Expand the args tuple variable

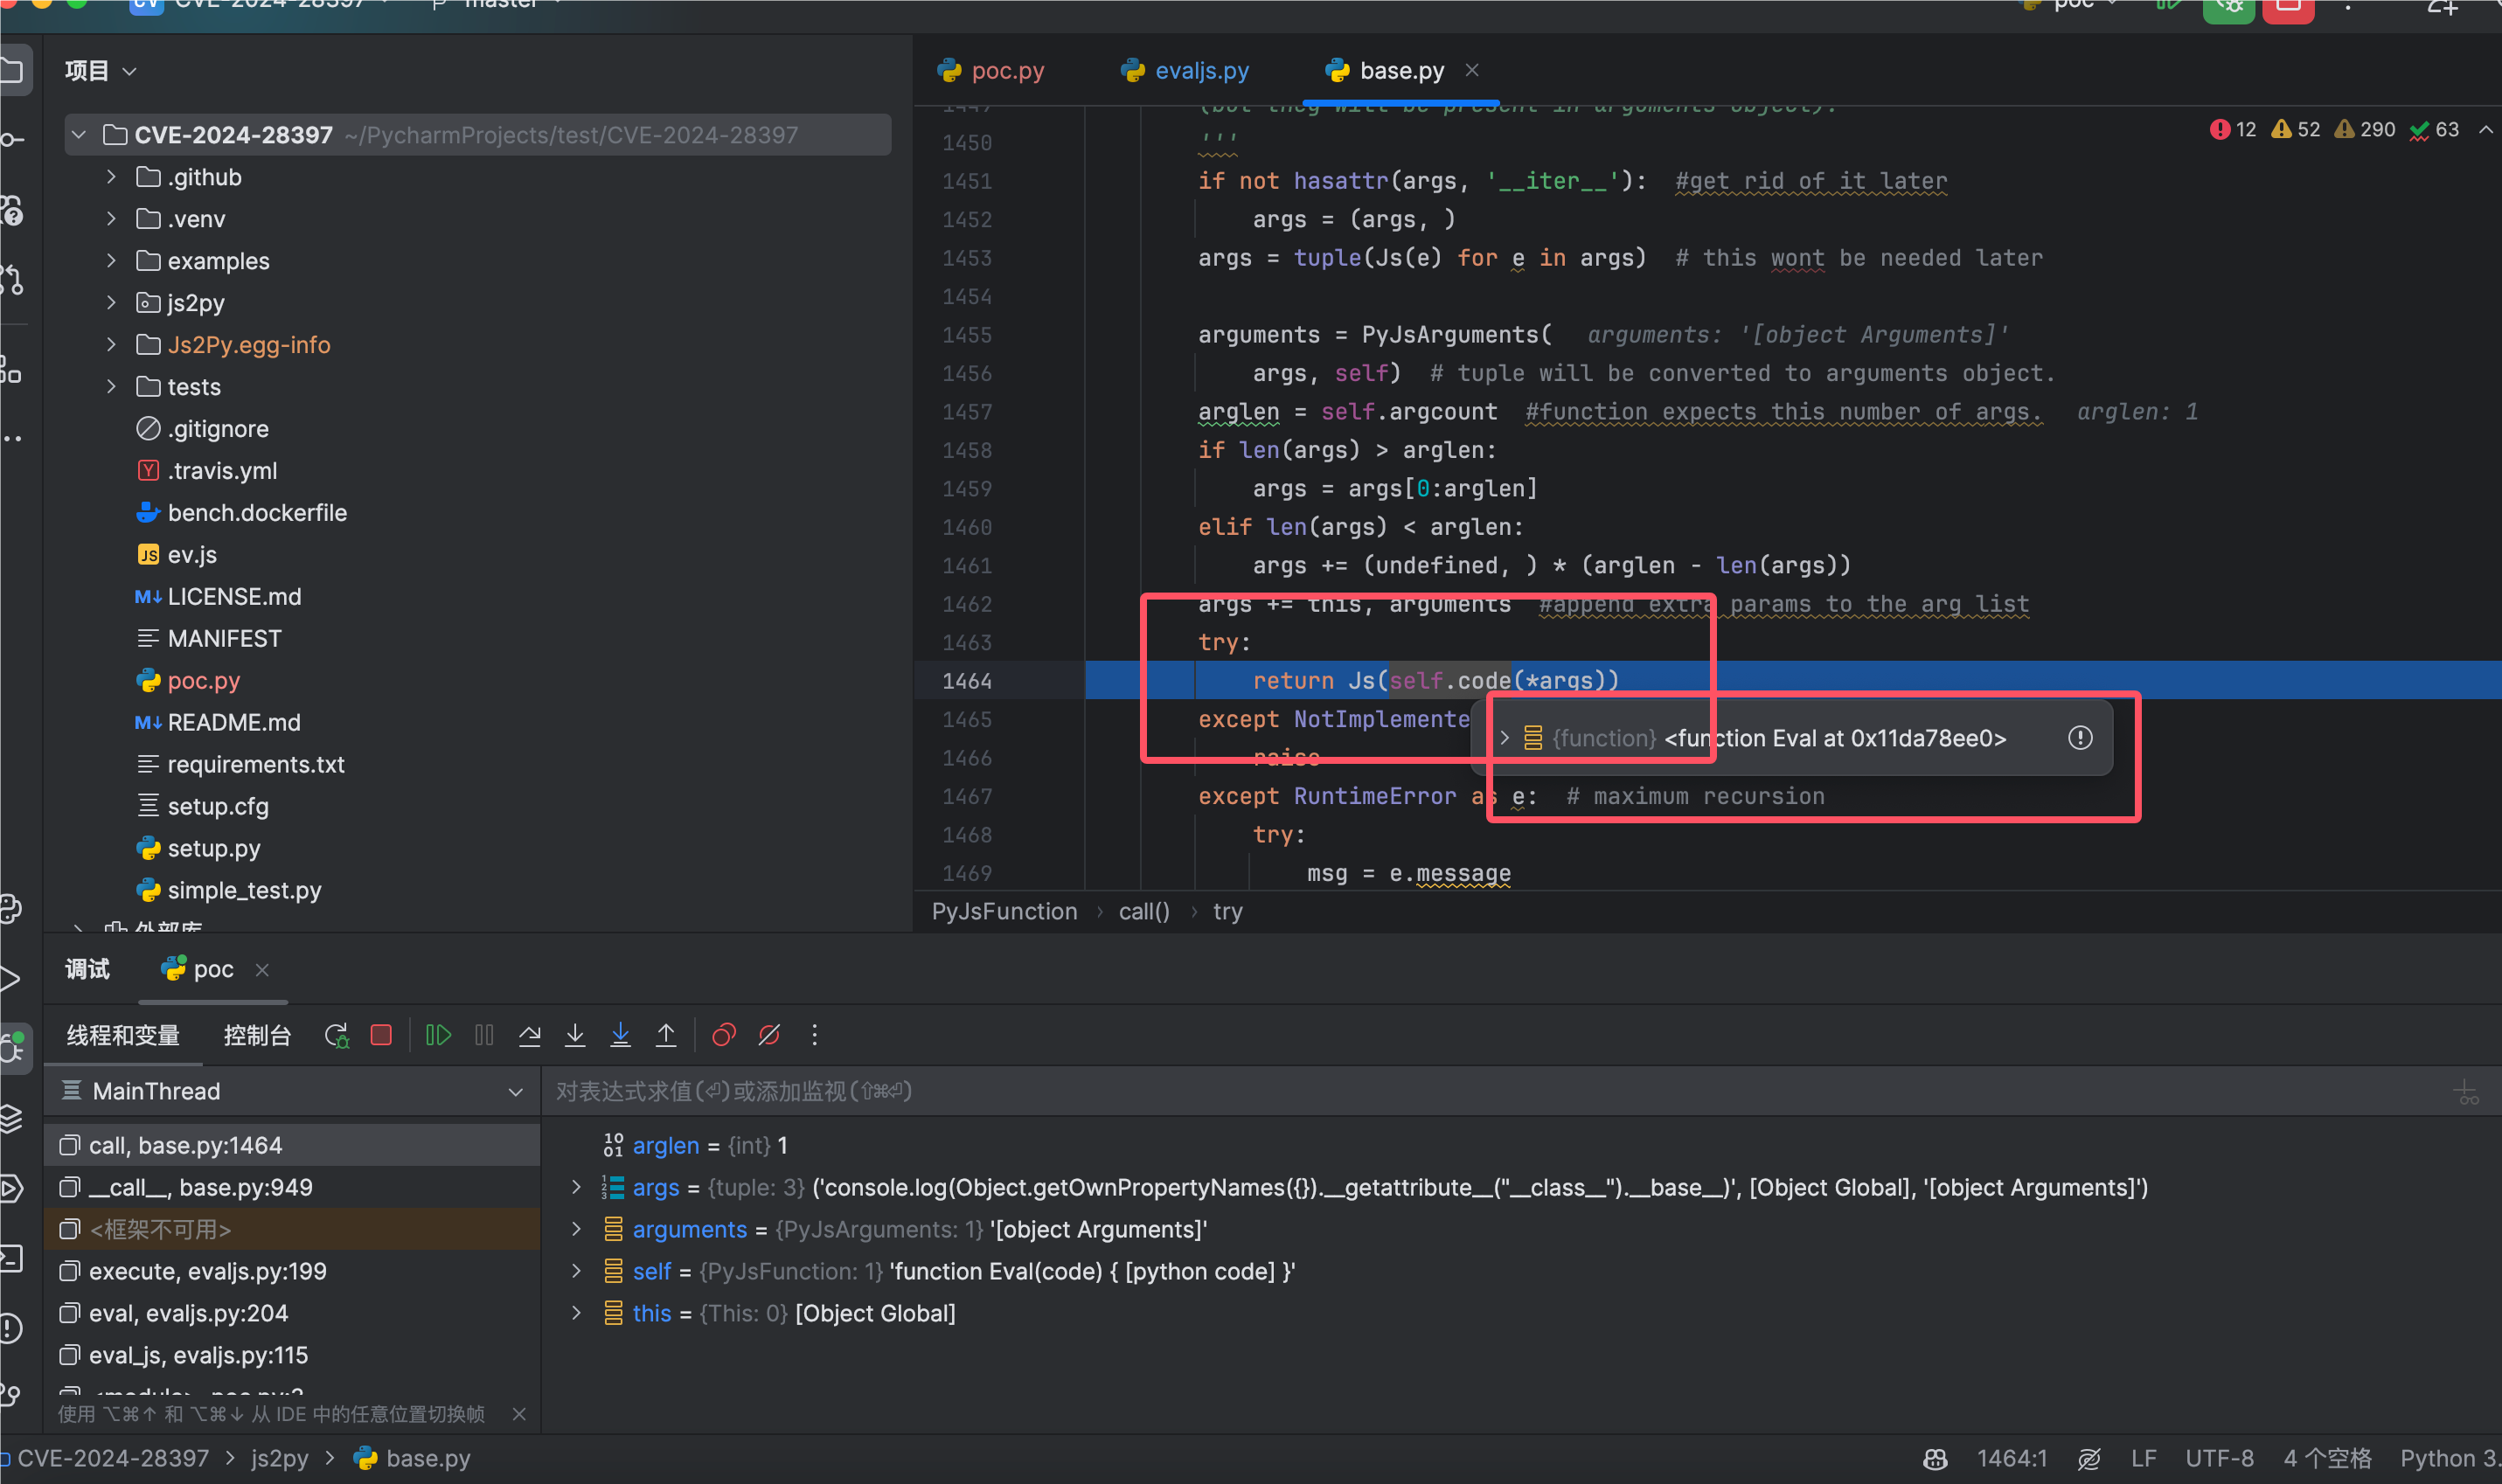[x=576, y=1187]
